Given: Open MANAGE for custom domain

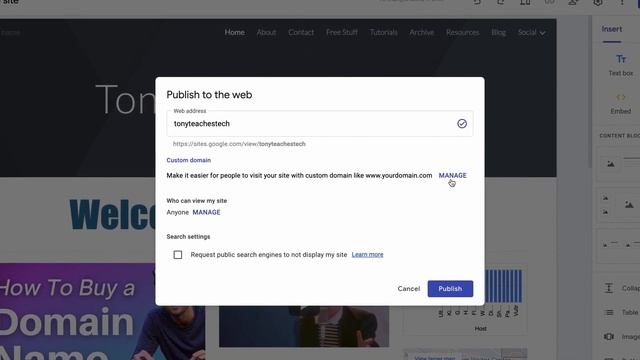Looking at the screenshot, I should (x=452, y=175).
